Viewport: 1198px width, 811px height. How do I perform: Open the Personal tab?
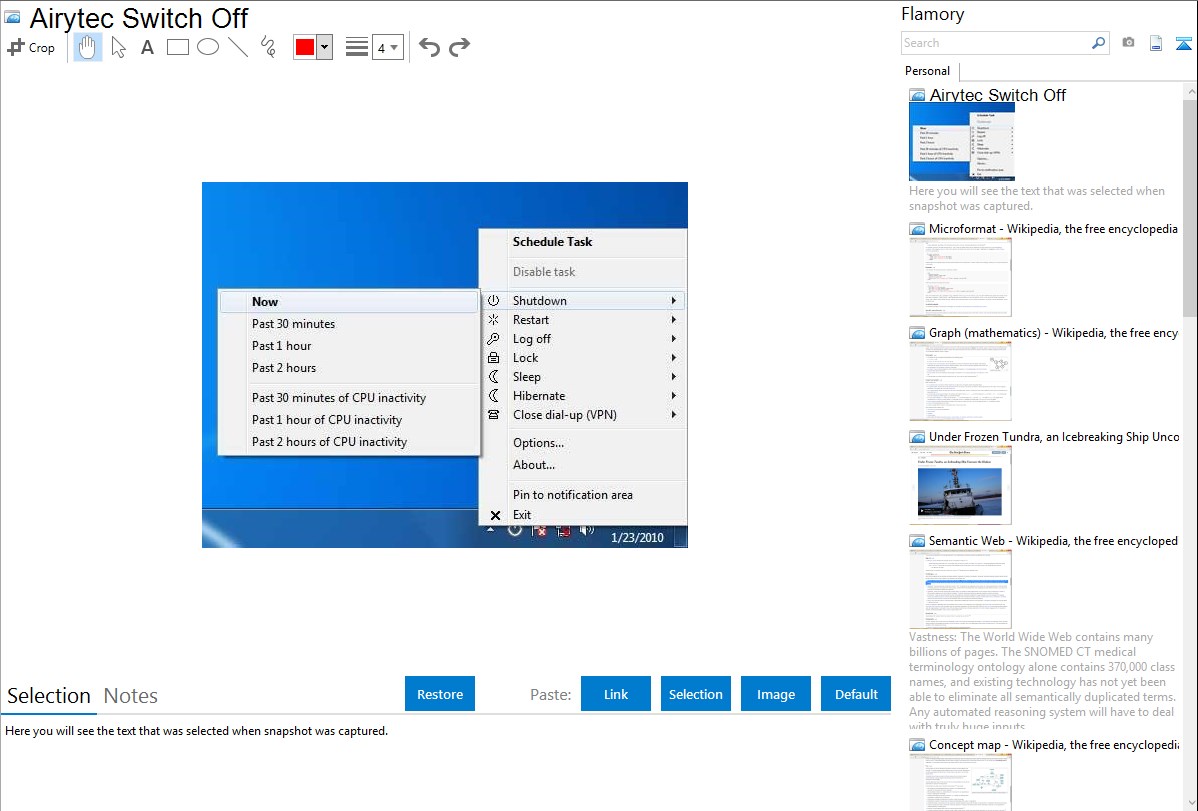(x=928, y=71)
